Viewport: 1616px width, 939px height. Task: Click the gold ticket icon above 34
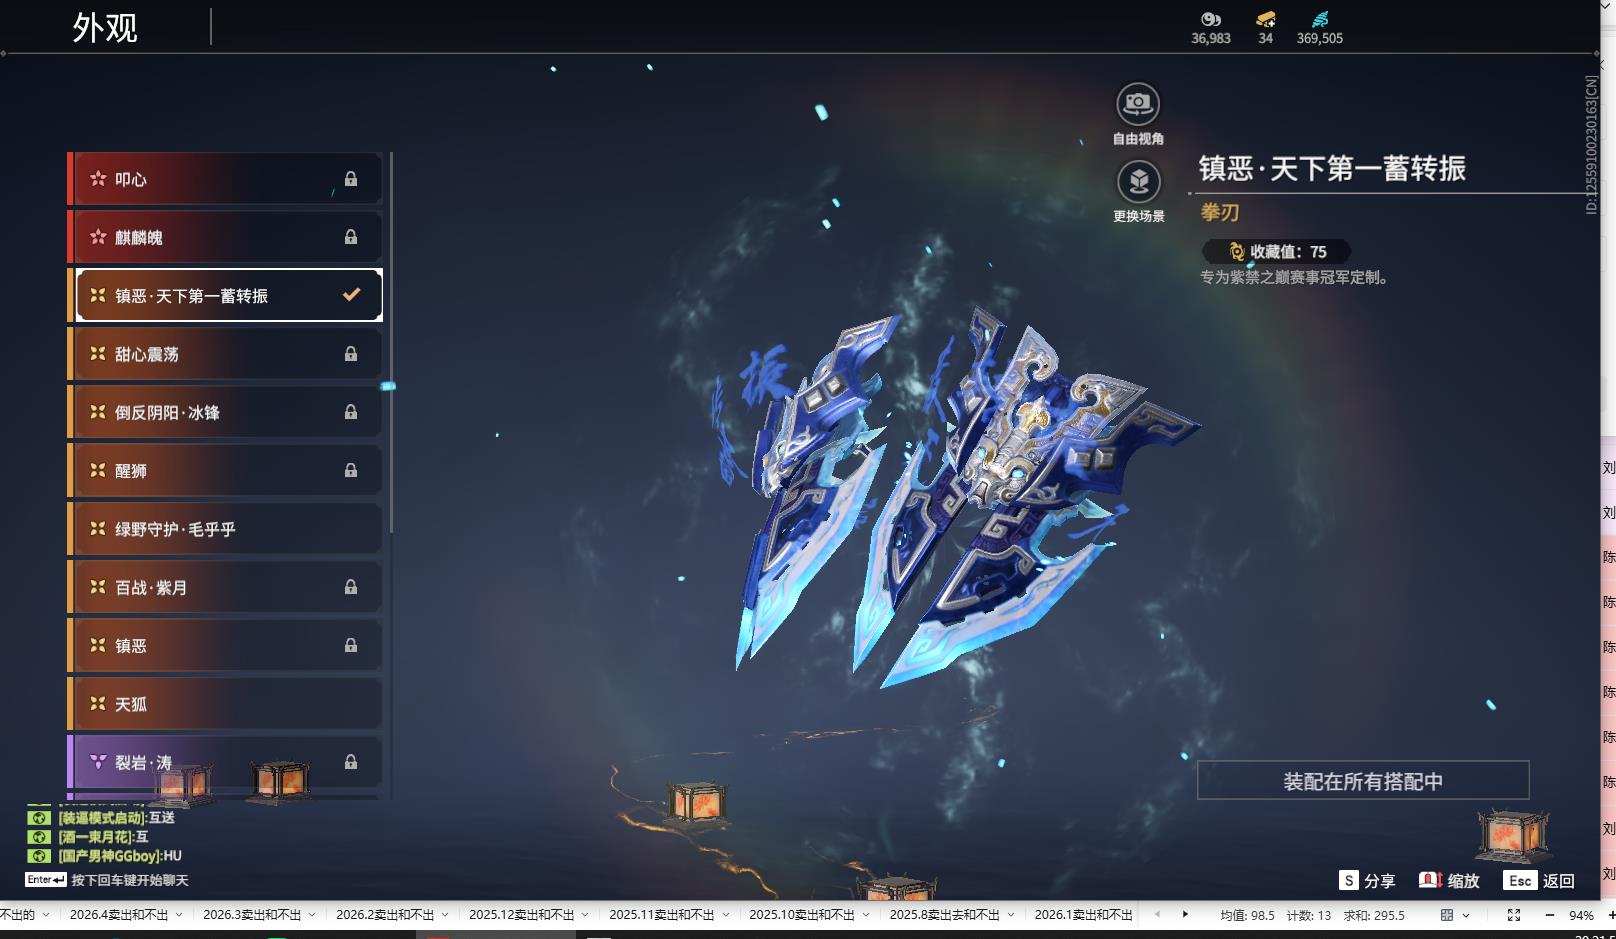click(1266, 19)
